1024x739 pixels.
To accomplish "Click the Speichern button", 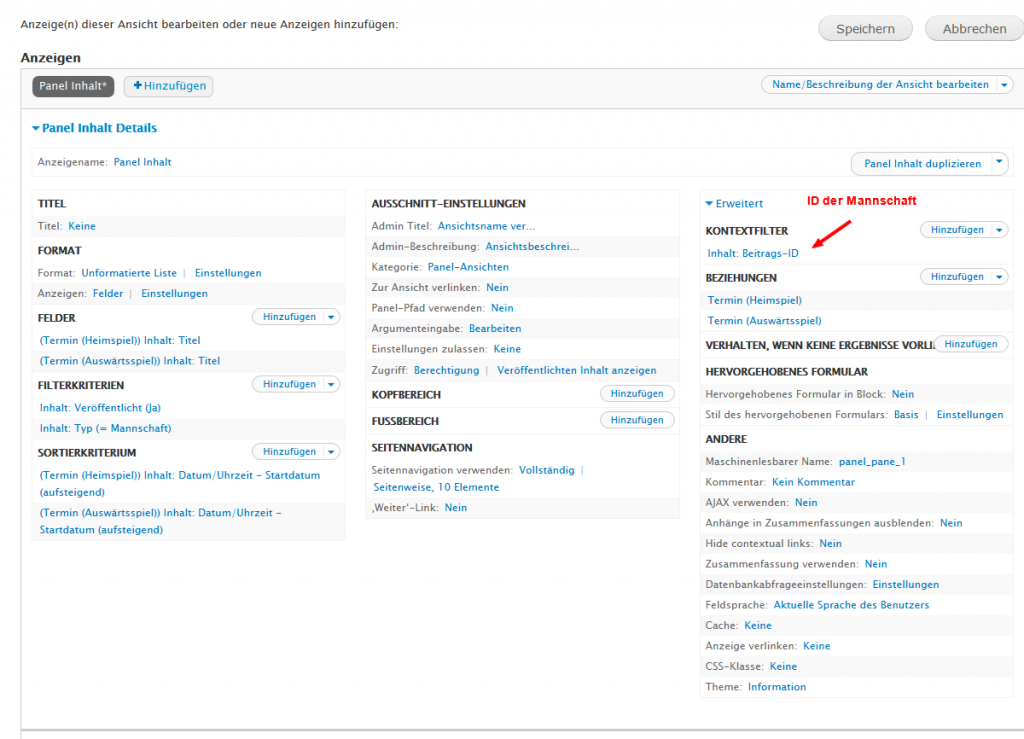I will click(865, 29).
